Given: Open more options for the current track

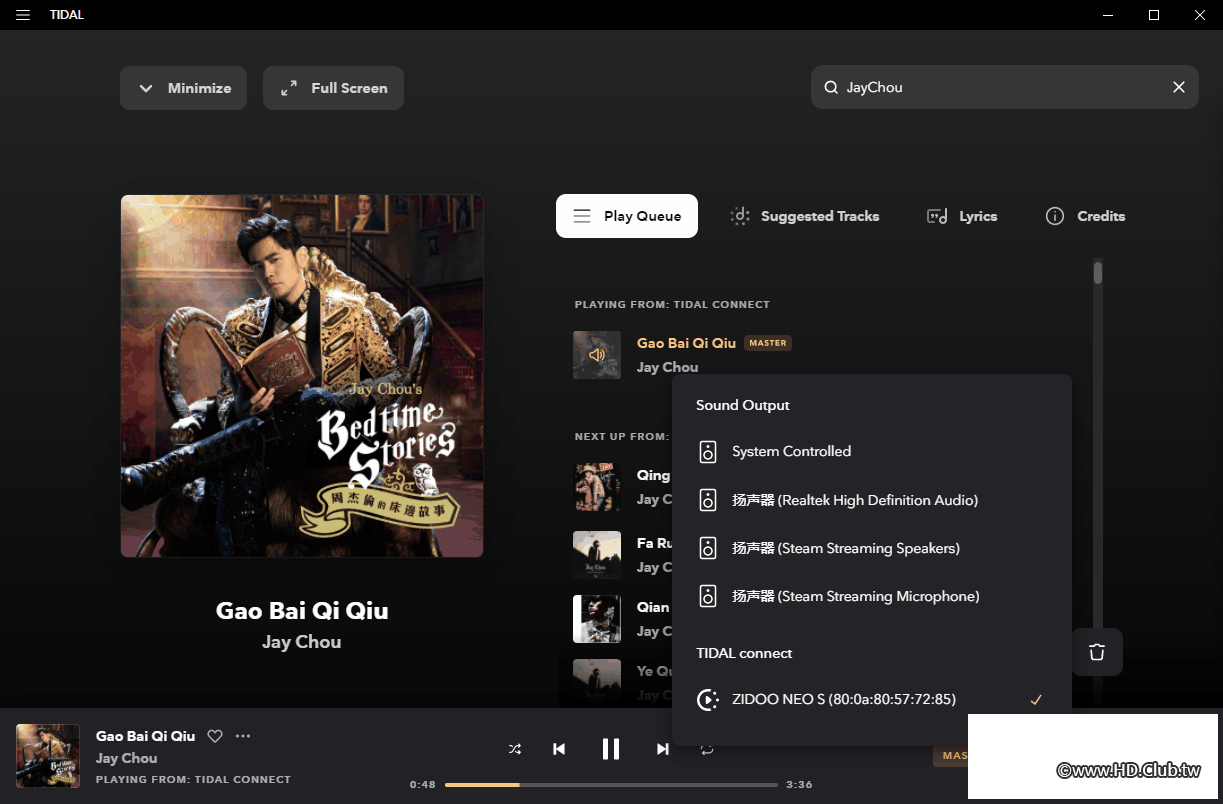Looking at the screenshot, I should pos(243,736).
